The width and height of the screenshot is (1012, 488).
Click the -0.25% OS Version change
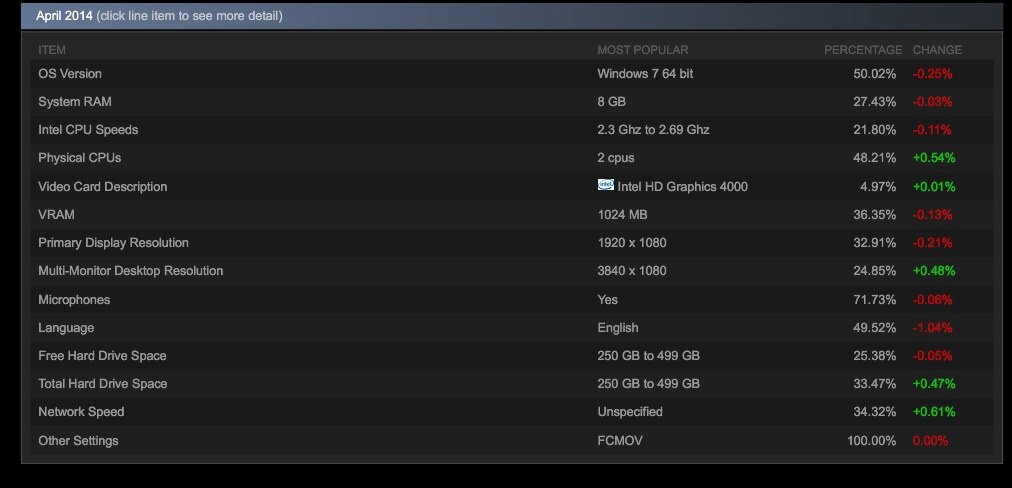pyautogui.click(x=933, y=74)
